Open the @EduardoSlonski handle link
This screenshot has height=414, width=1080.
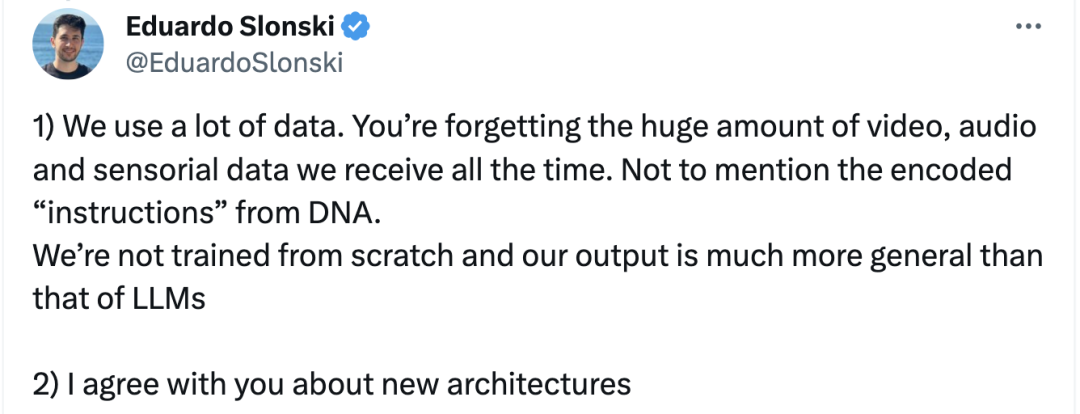[x=234, y=63]
